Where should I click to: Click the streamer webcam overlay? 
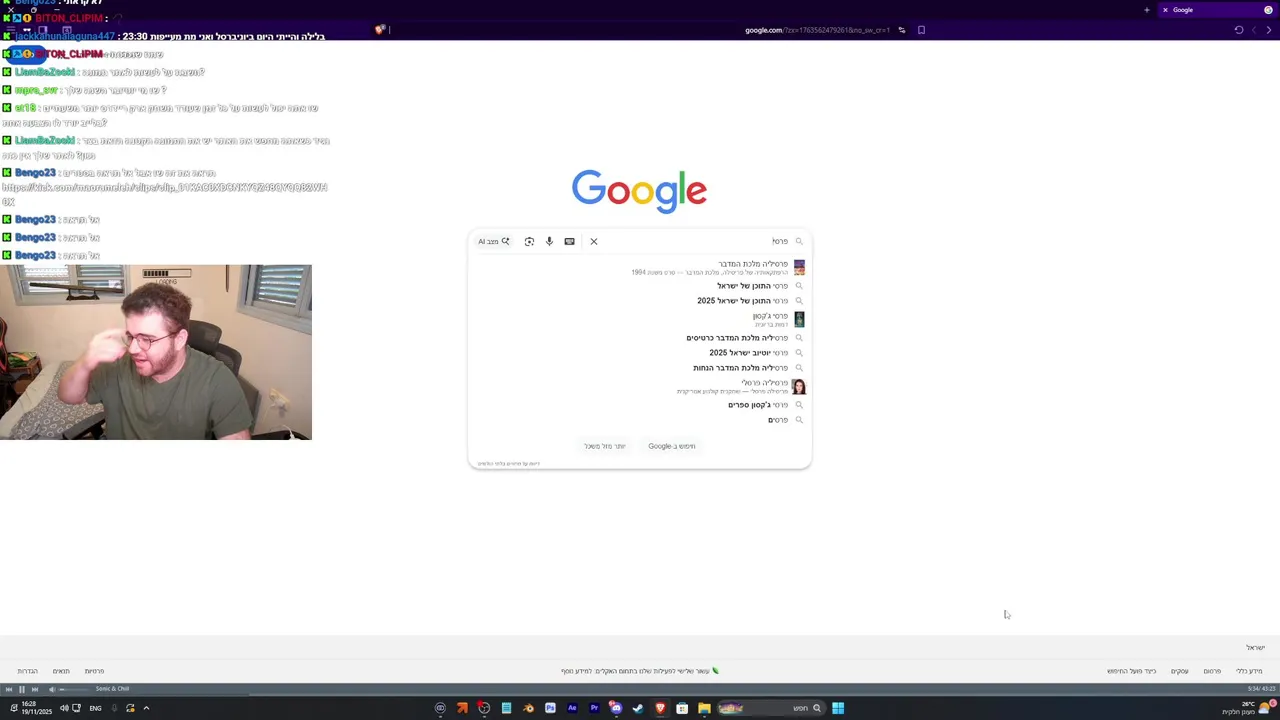click(156, 352)
